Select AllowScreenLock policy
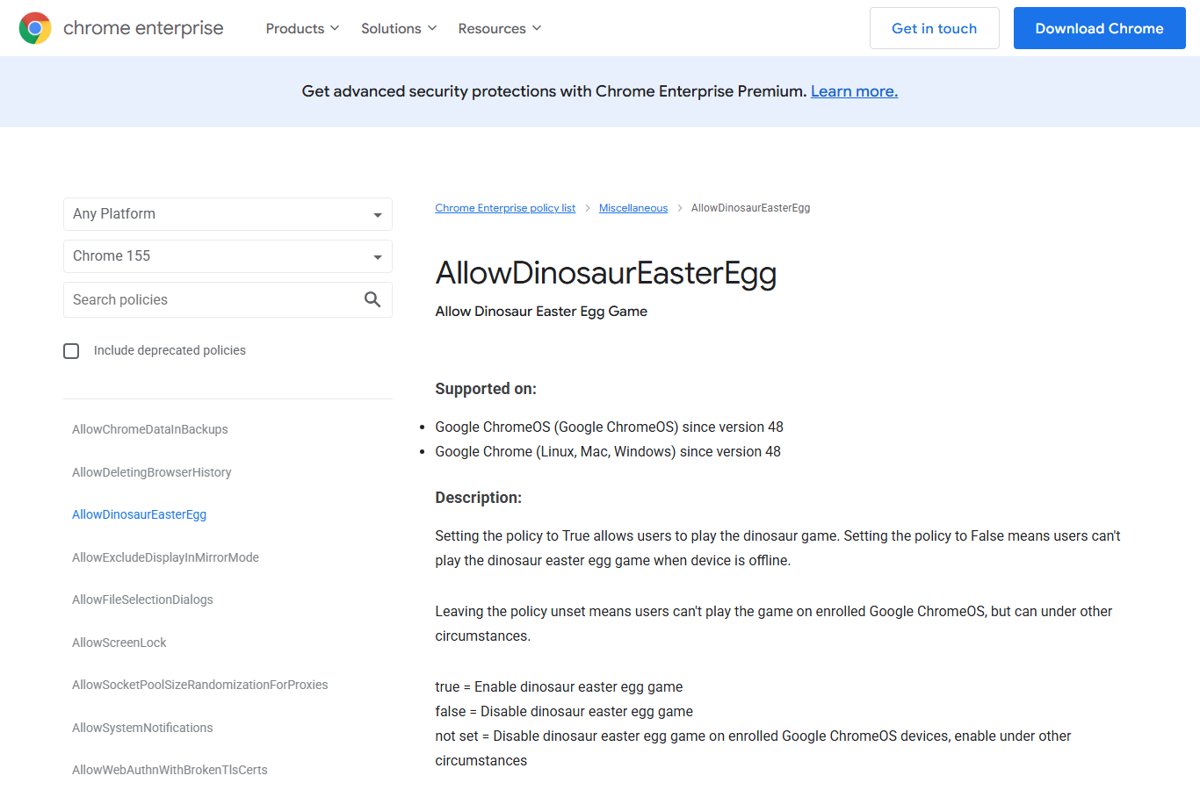 (119, 642)
